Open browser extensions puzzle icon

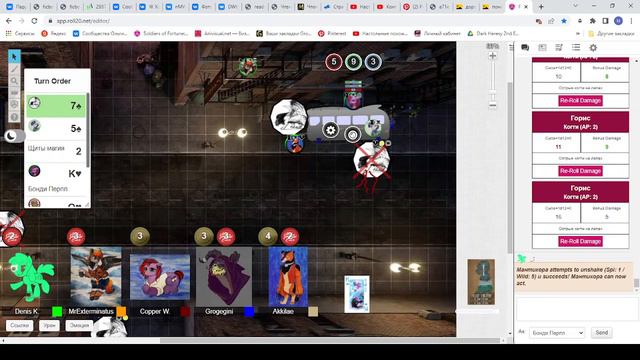pos(592,21)
